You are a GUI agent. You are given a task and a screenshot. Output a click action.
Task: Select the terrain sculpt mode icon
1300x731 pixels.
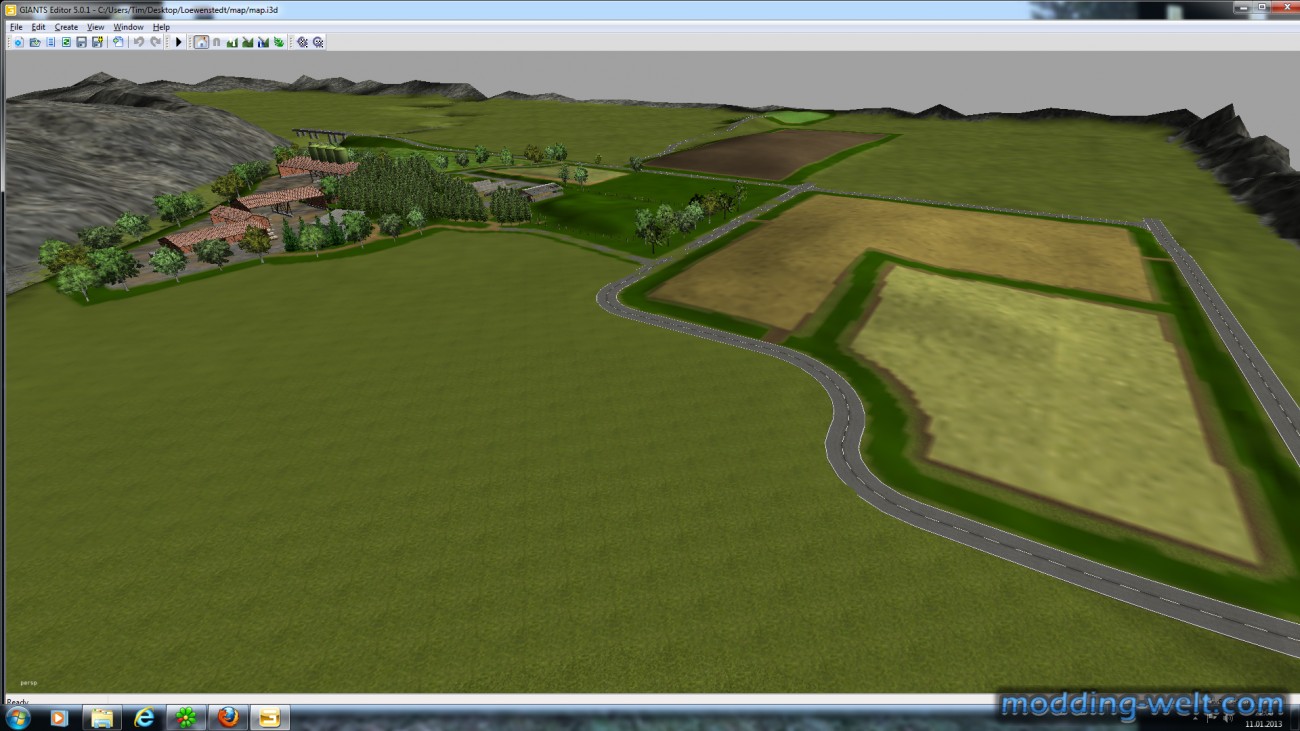(x=232, y=42)
